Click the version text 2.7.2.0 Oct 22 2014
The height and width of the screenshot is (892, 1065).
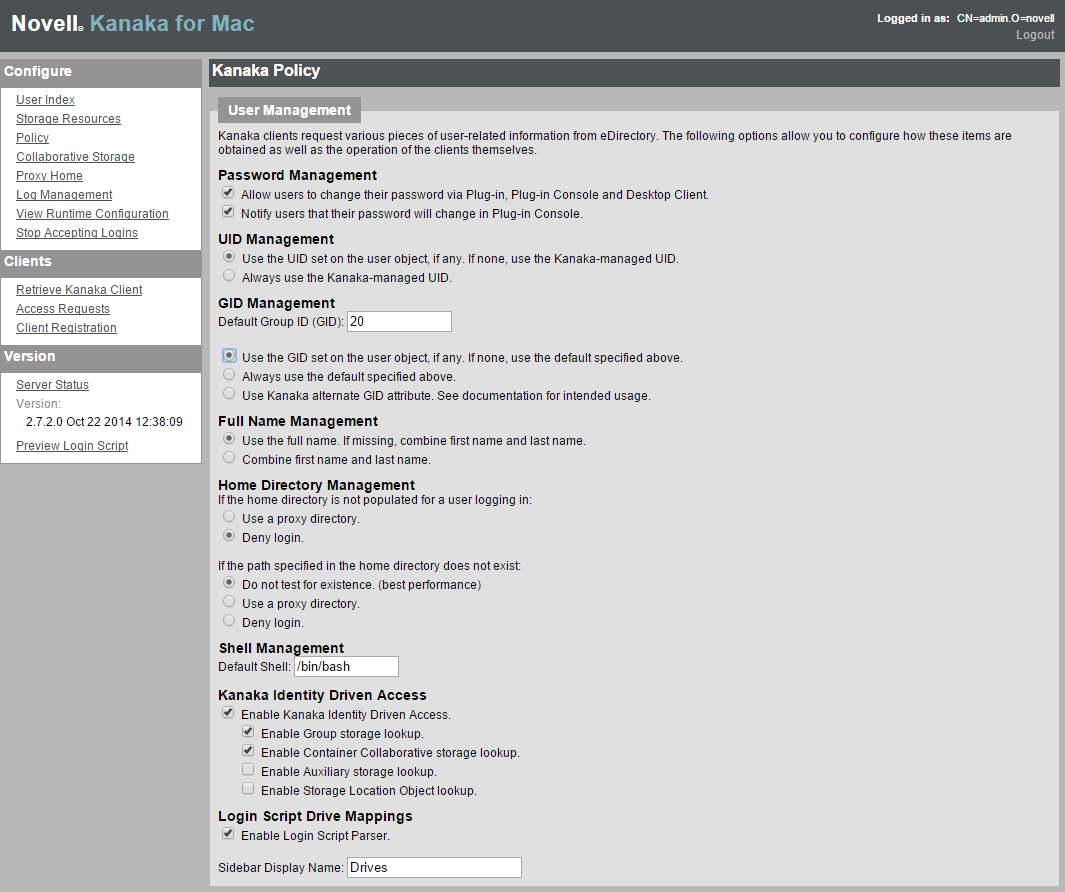pyautogui.click(x=104, y=422)
